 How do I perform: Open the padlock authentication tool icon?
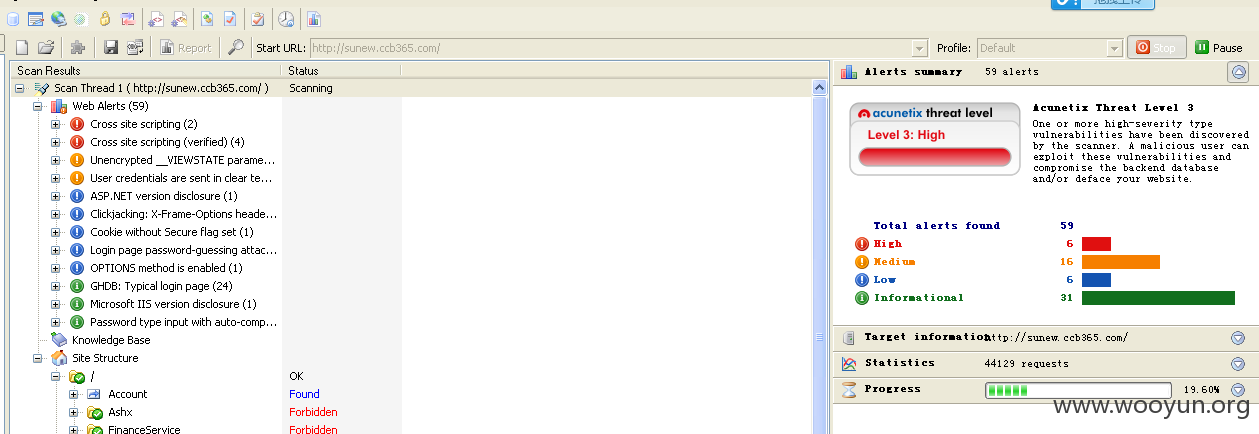point(105,18)
